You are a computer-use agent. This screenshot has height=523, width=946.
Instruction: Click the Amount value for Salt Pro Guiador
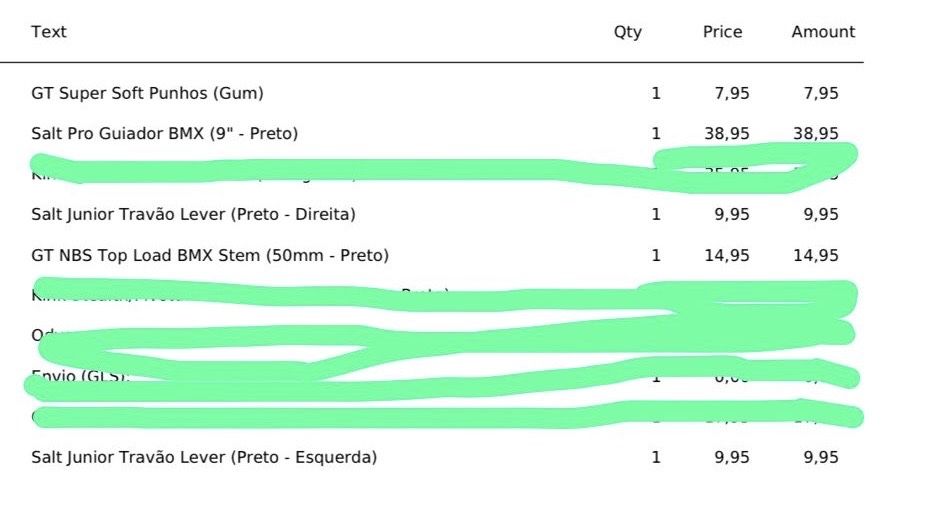click(x=816, y=133)
